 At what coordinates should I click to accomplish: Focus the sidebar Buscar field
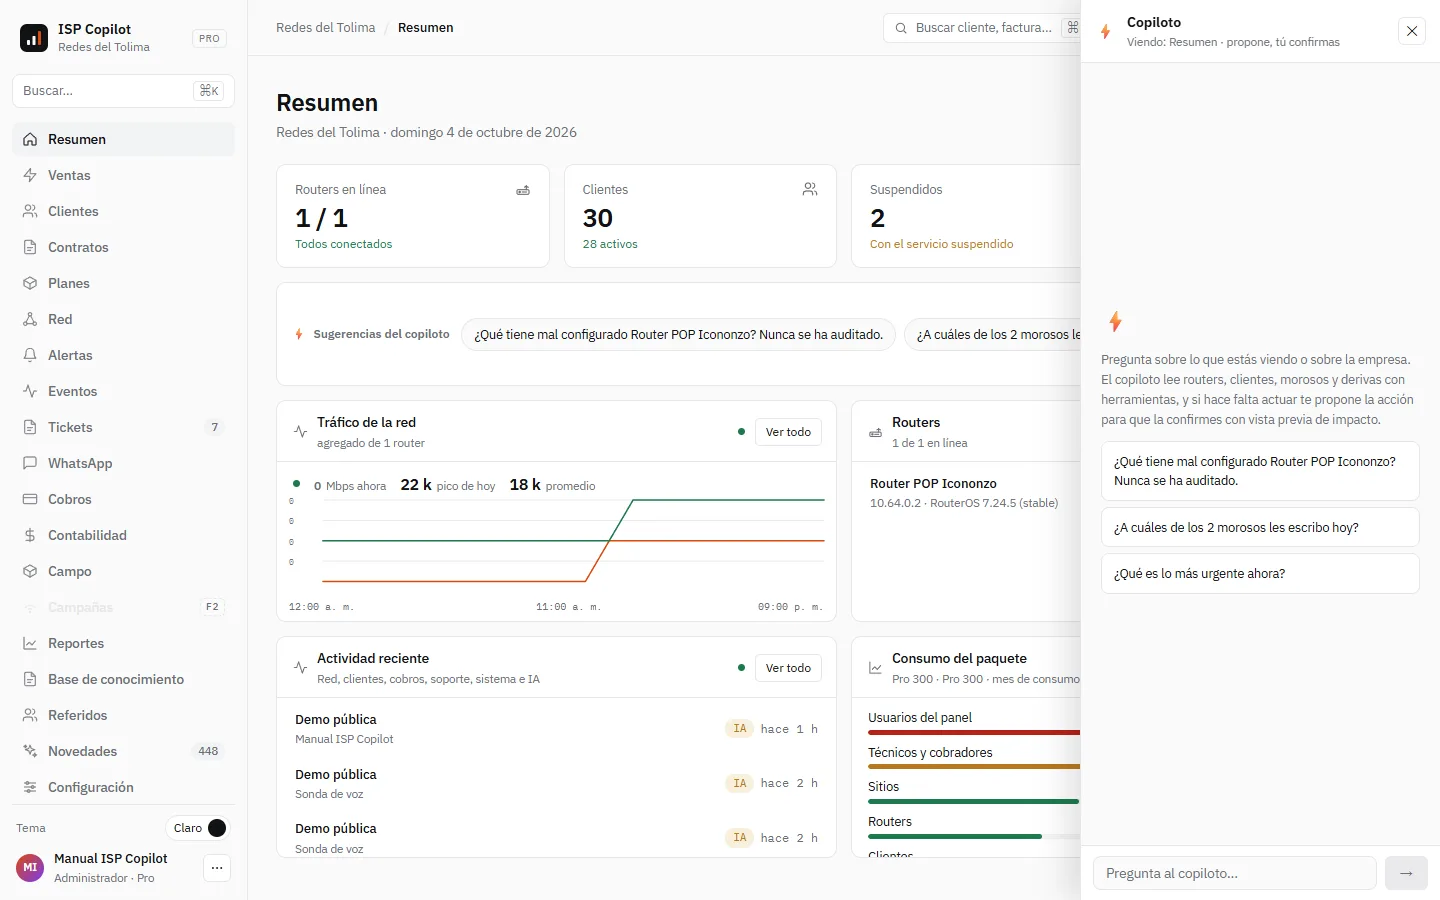click(x=123, y=90)
